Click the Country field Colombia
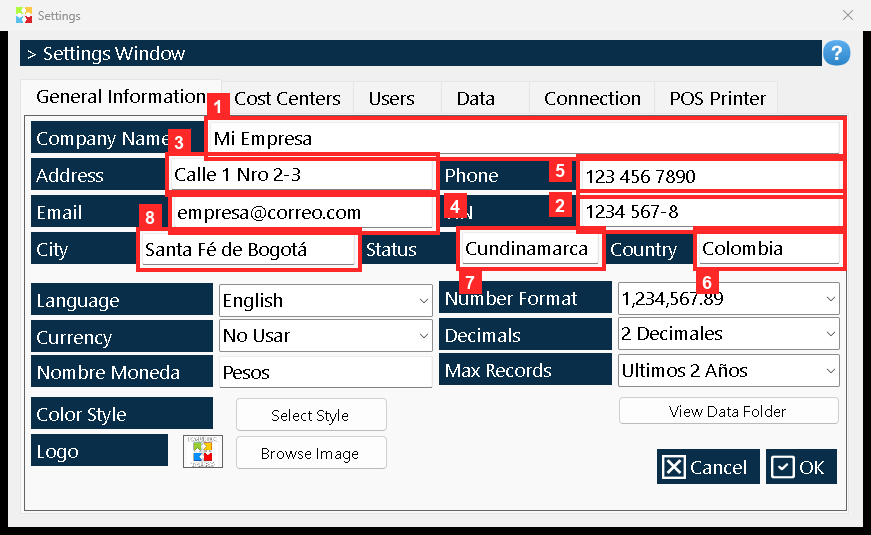Screen dimensions: 871x535 pos(769,248)
